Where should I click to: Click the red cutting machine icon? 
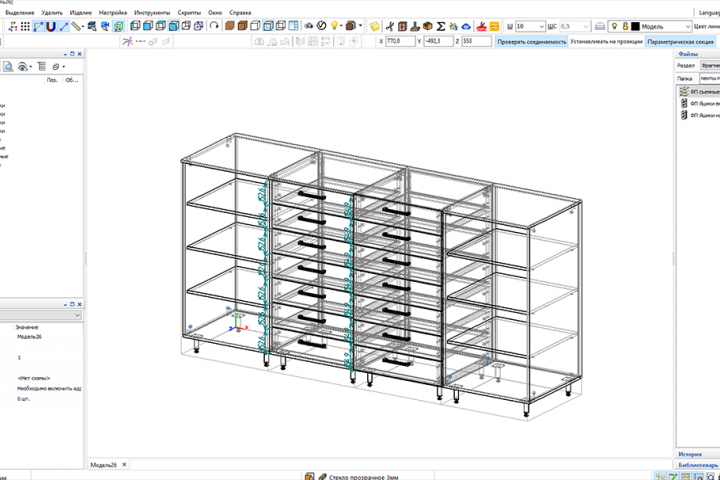[x=481, y=27]
